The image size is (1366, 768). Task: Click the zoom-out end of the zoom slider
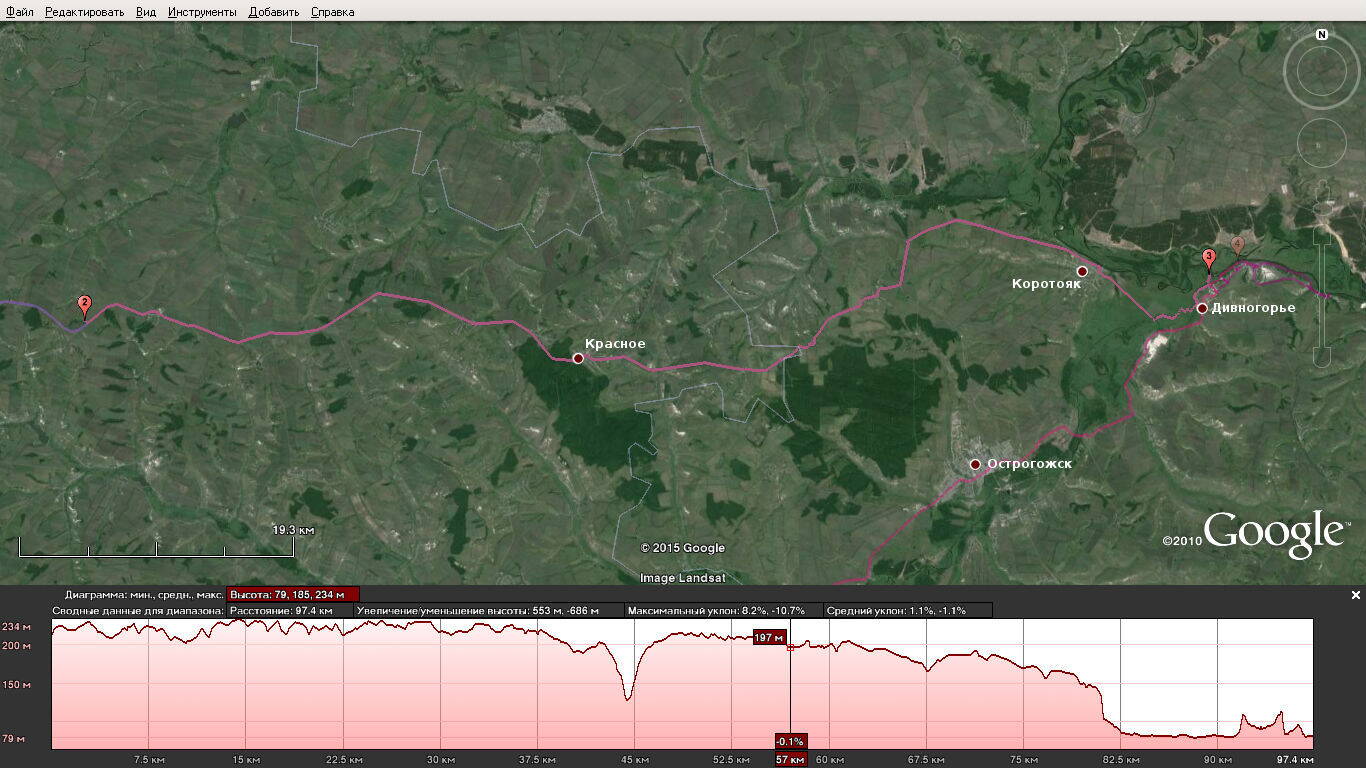point(1322,358)
